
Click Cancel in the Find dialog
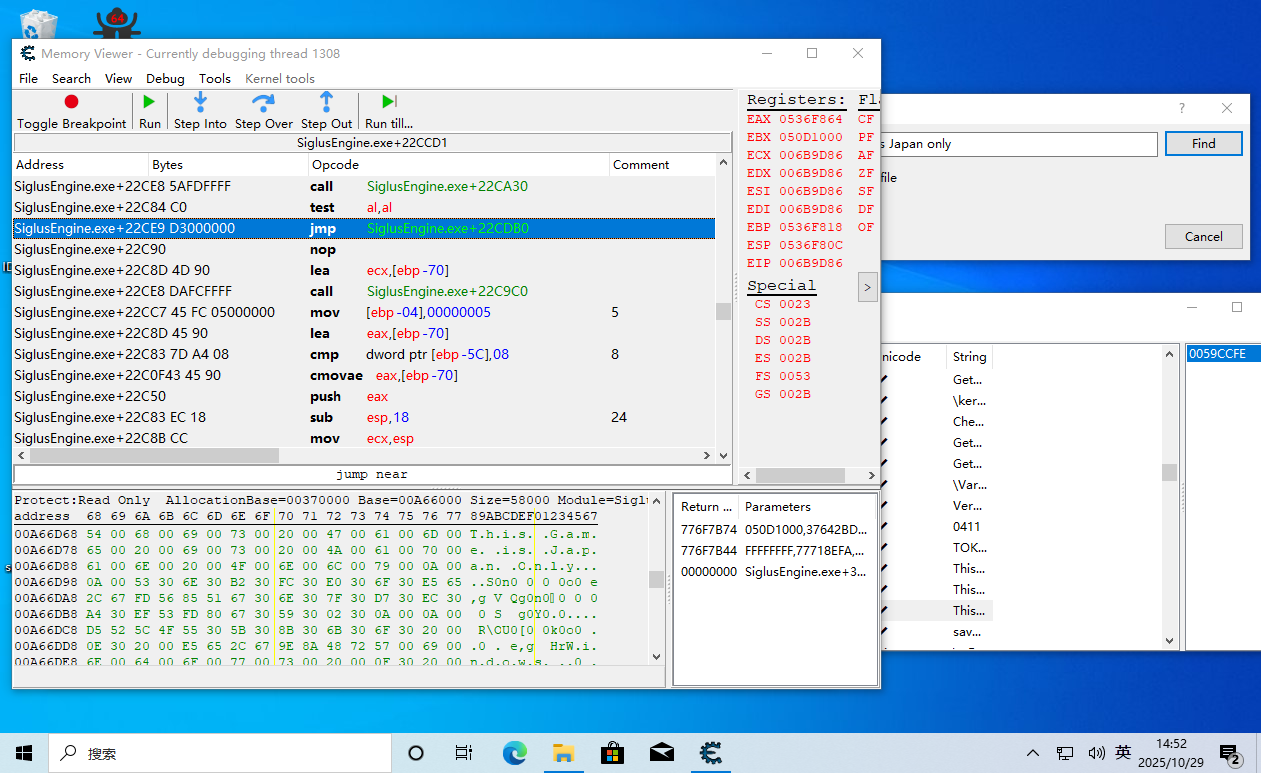1203,236
